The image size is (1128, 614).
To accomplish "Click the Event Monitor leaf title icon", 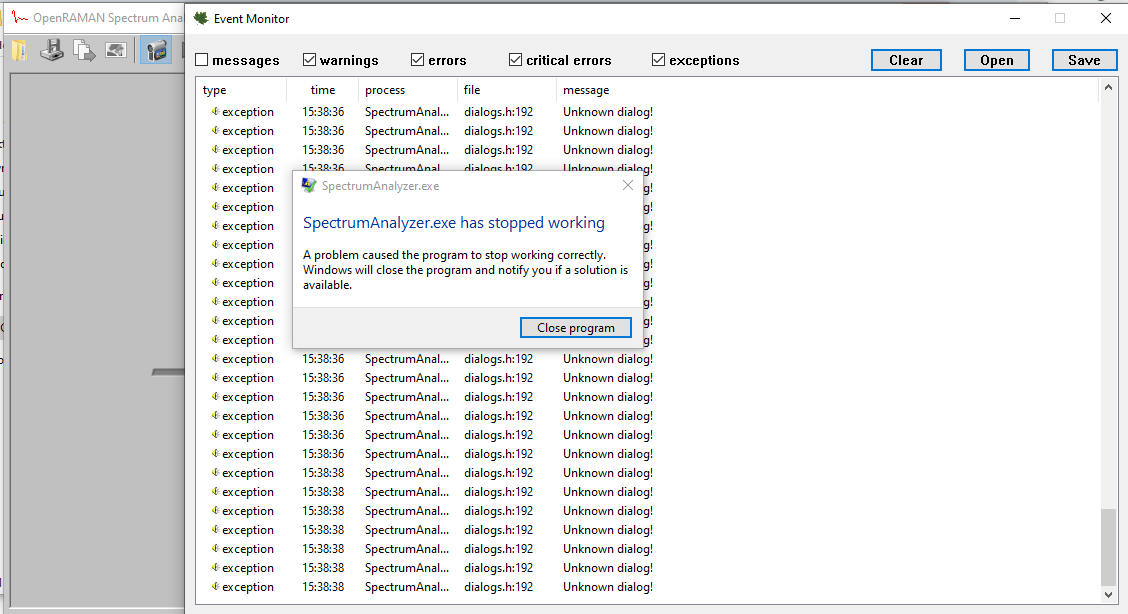I will 201,18.
